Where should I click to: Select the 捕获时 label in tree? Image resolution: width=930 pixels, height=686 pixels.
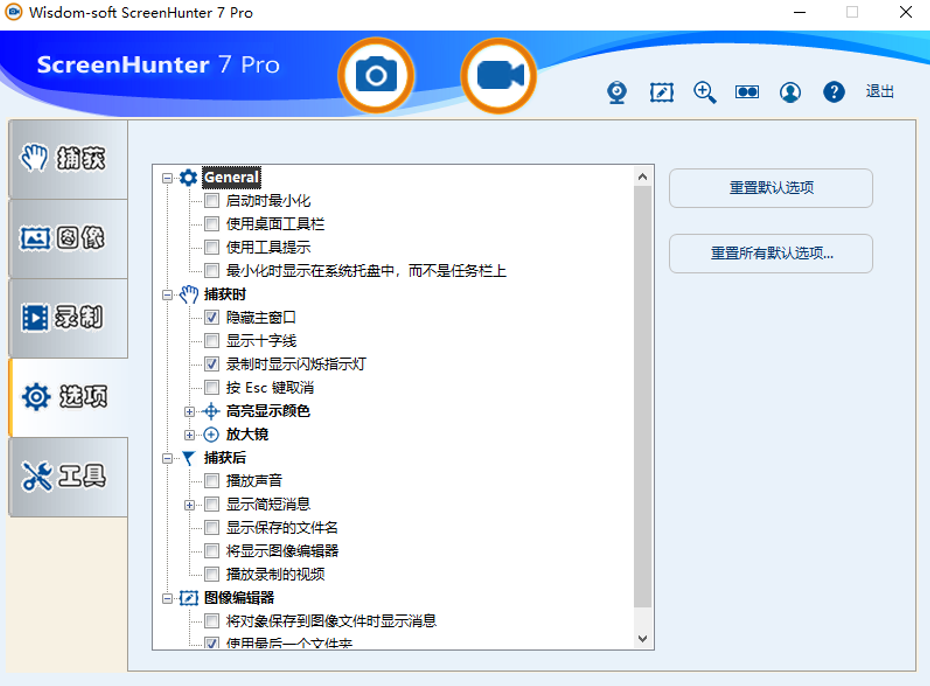225,294
